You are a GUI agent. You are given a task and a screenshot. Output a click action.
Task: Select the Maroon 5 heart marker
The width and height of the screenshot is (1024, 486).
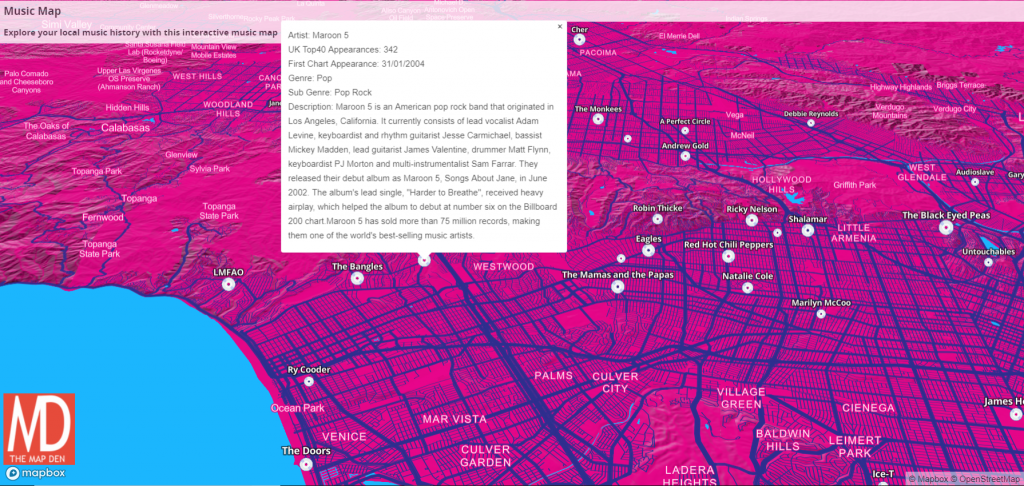coord(424,260)
